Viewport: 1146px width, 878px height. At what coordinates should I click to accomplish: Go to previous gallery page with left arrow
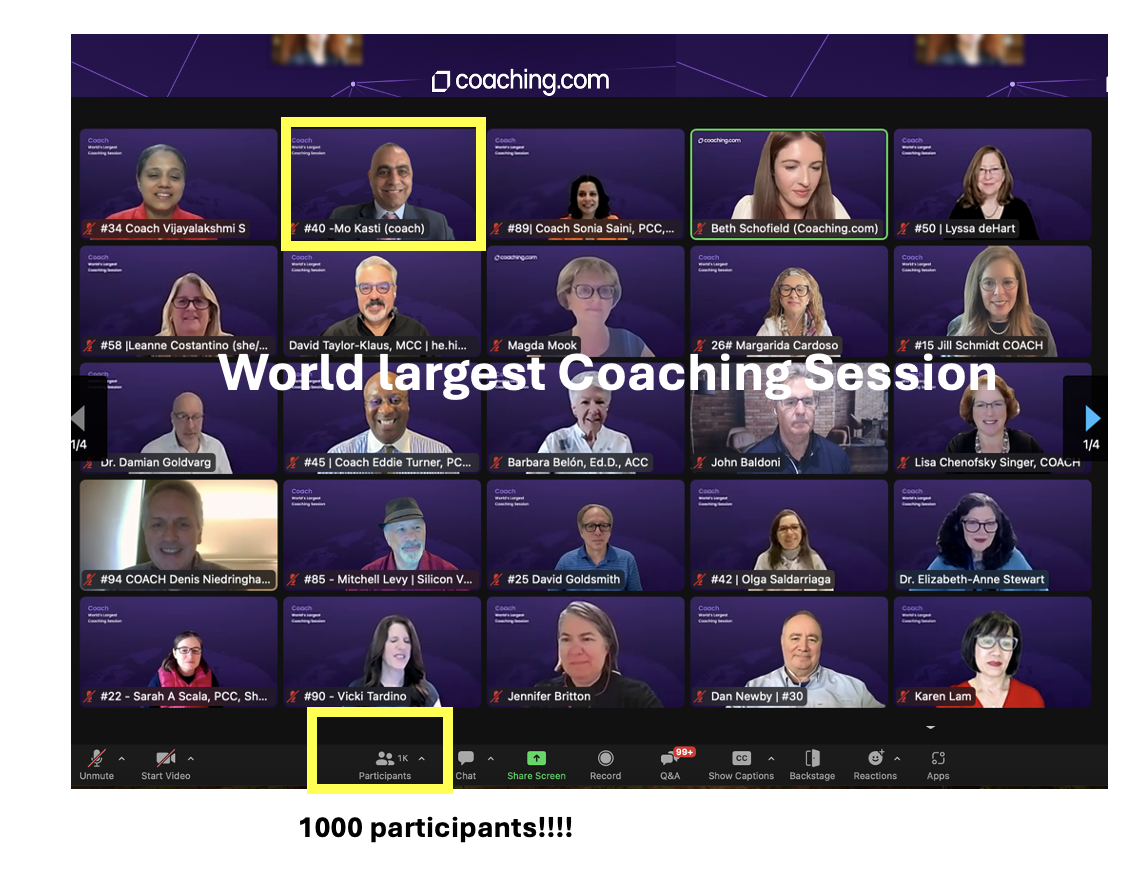coord(78,418)
